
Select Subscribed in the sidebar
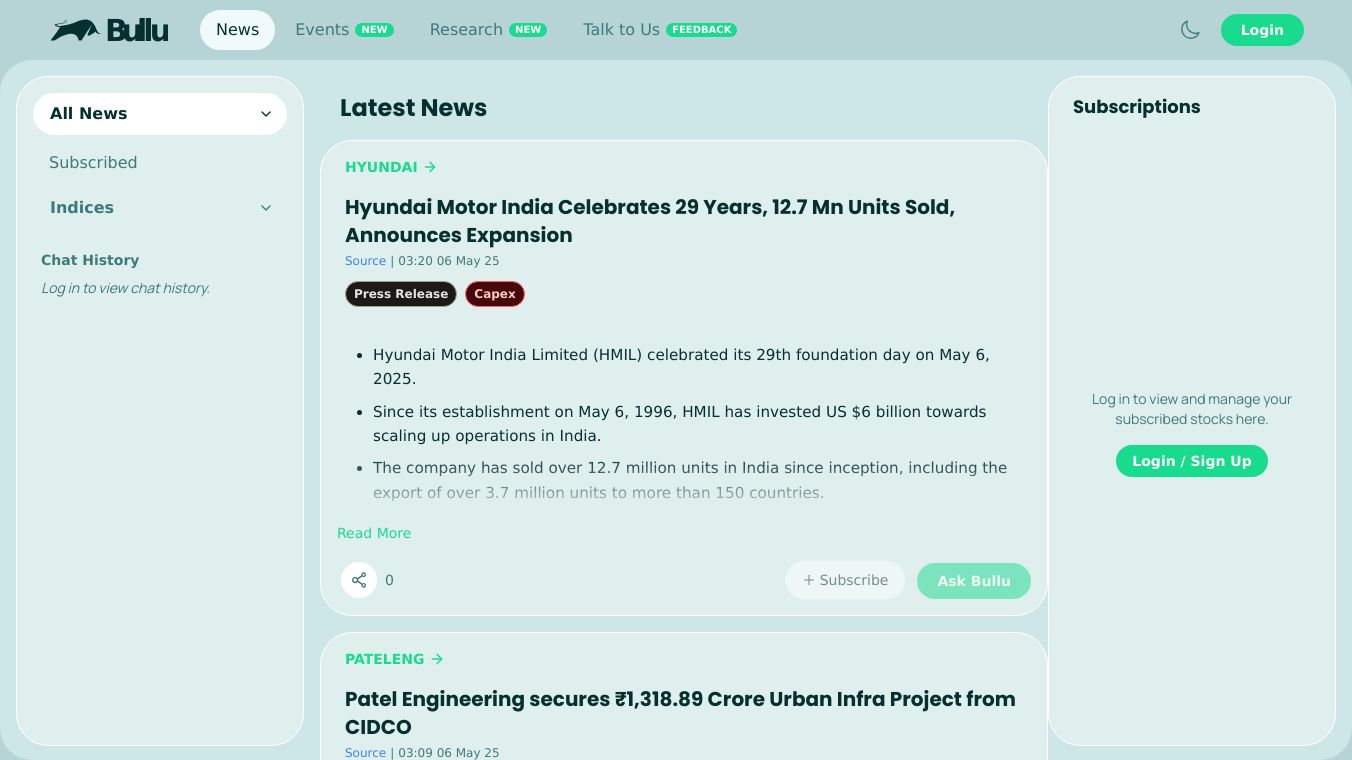tap(93, 162)
